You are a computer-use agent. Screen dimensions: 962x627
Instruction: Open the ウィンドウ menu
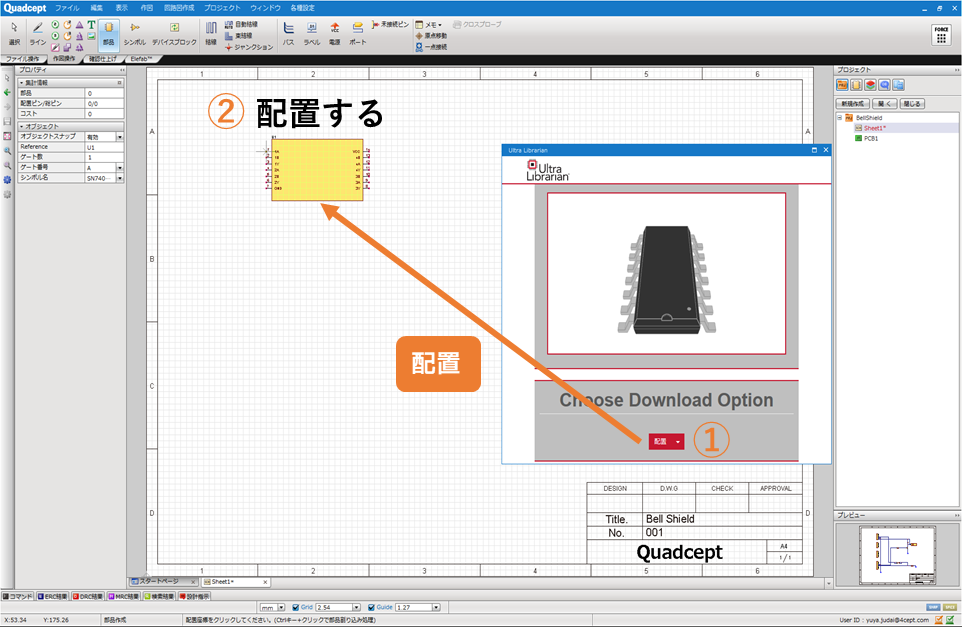(266, 8)
